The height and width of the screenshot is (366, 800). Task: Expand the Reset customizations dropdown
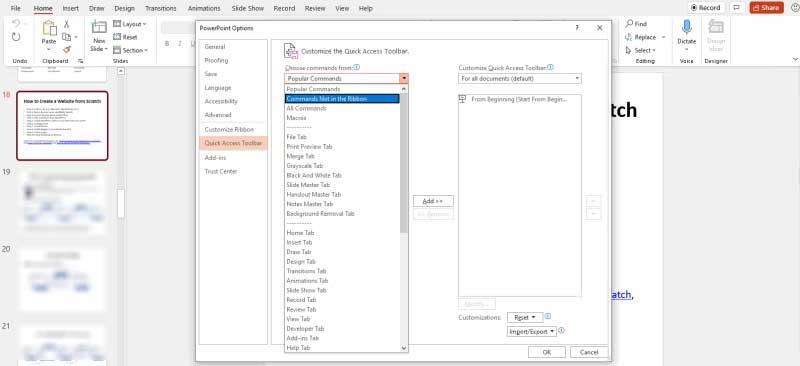click(524, 318)
